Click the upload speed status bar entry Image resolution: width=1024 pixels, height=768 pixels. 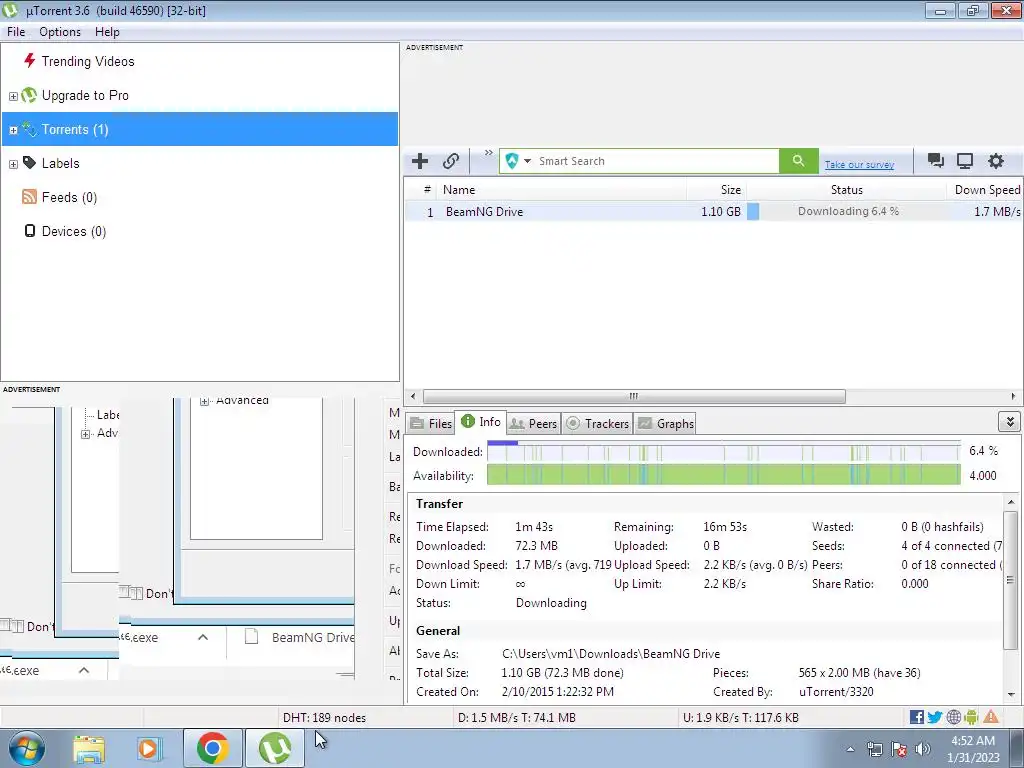point(741,718)
